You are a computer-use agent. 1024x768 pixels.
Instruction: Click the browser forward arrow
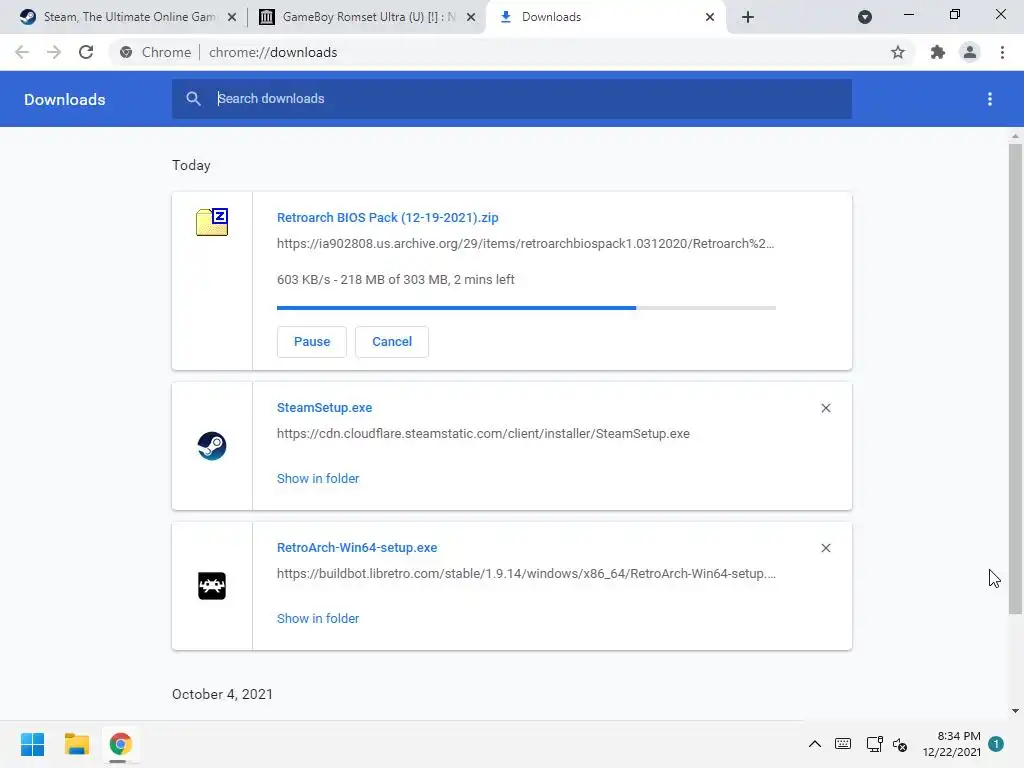pos(54,52)
